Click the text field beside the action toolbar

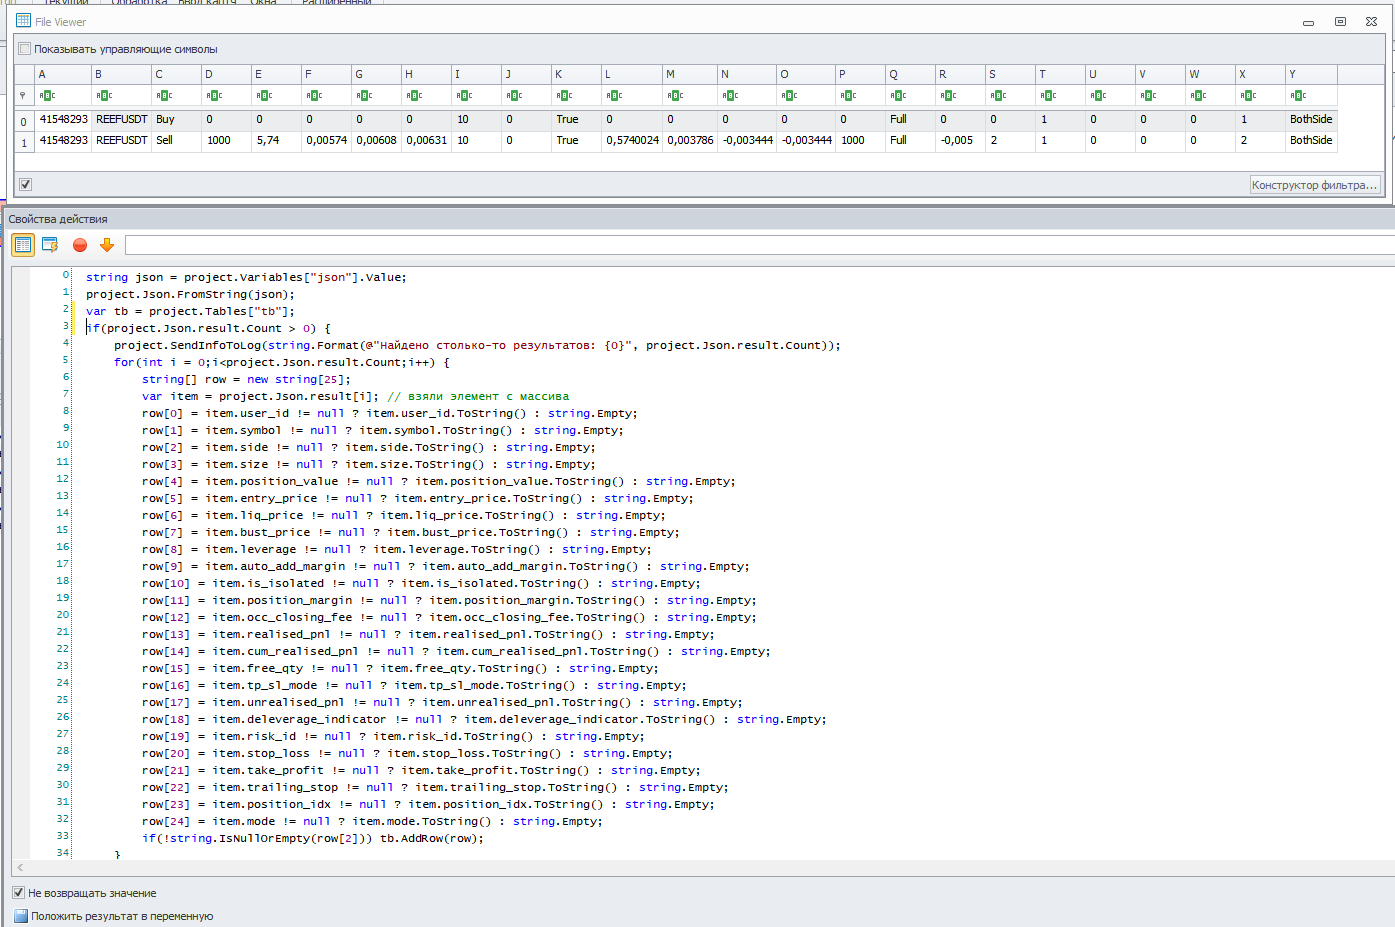pyautogui.click(x=758, y=245)
